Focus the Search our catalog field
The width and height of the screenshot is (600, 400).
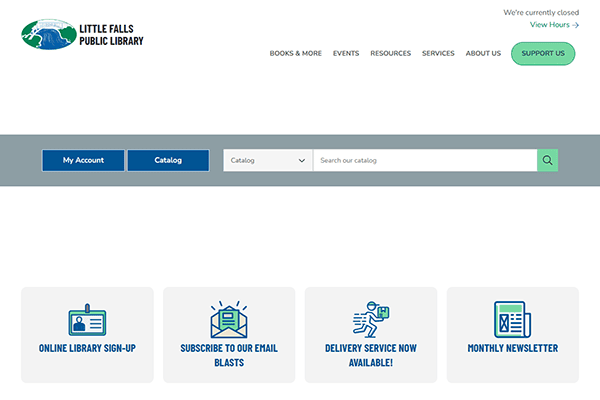point(425,160)
